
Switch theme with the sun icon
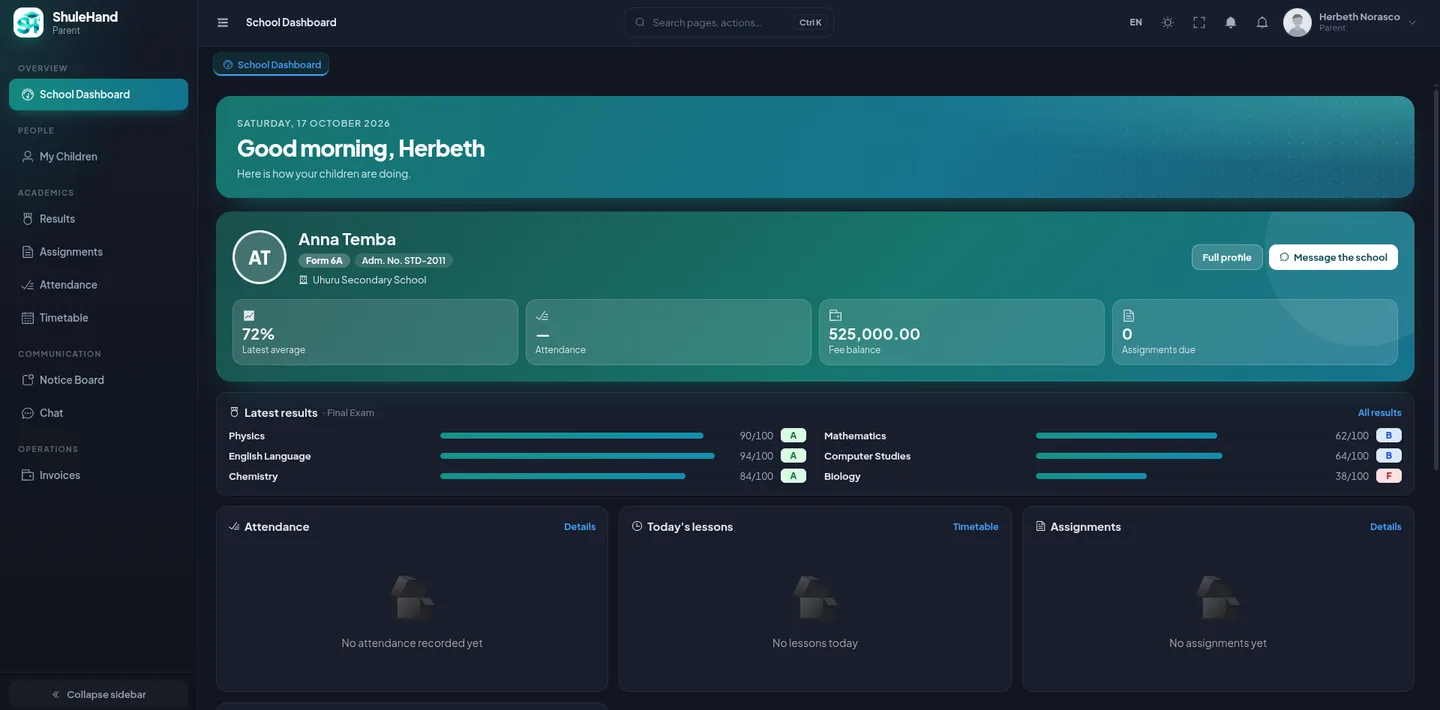(x=1167, y=22)
